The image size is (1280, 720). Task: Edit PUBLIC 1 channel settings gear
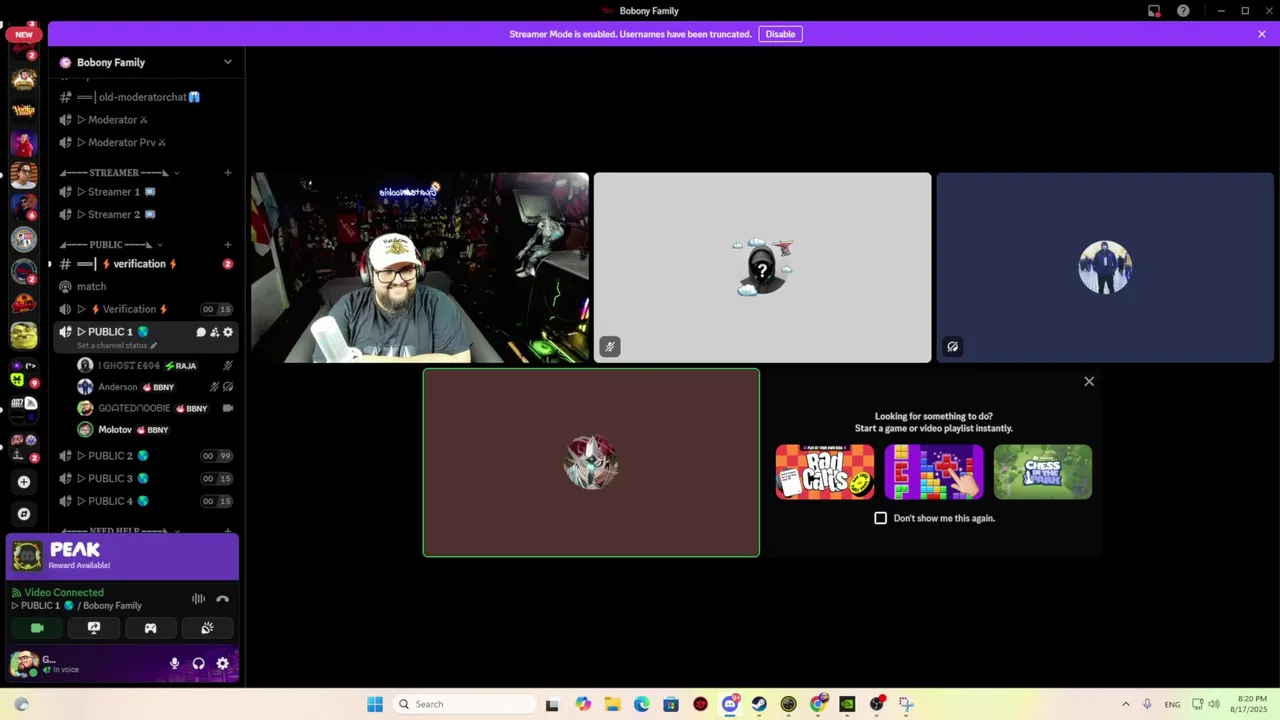pyautogui.click(x=228, y=332)
